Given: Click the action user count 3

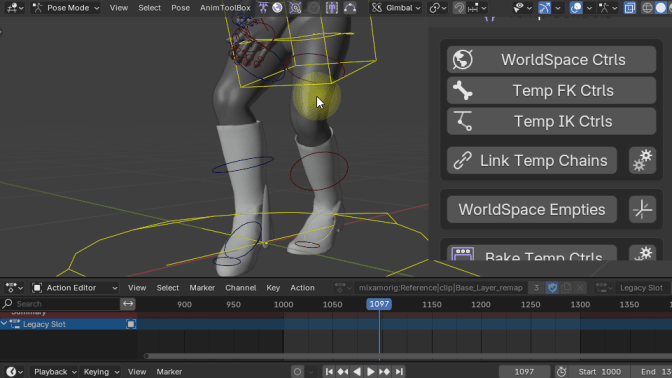Looking at the screenshot, I should pyautogui.click(x=536, y=288).
